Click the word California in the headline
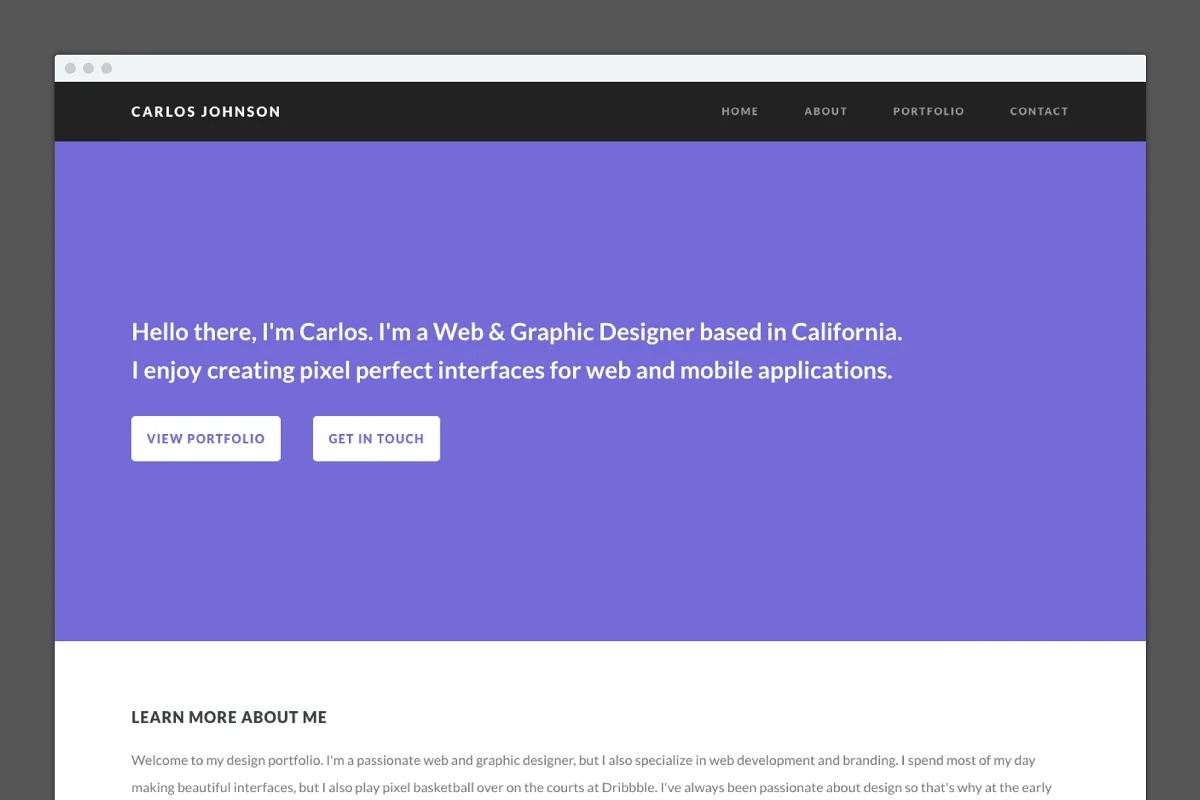Viewport: 1200px width, 800px height. click(x=846, y=332)
